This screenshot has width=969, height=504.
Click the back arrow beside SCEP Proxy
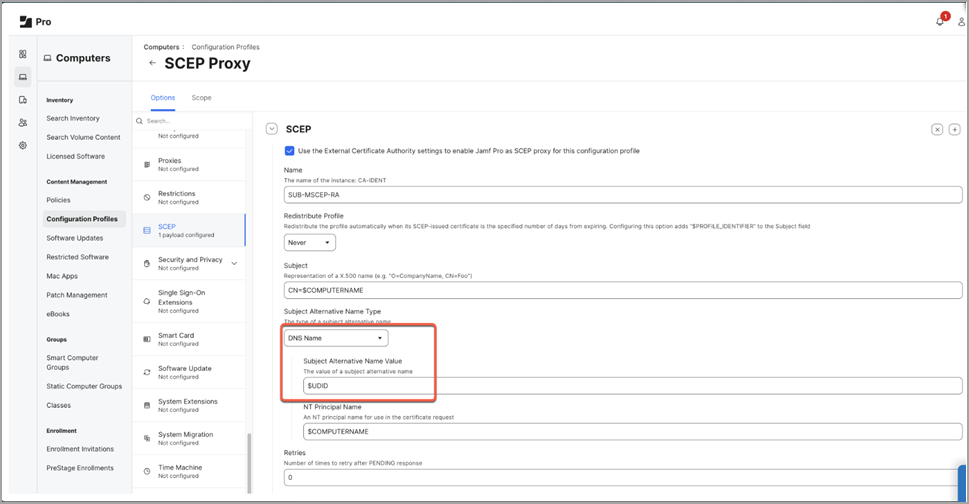point(152,63)
